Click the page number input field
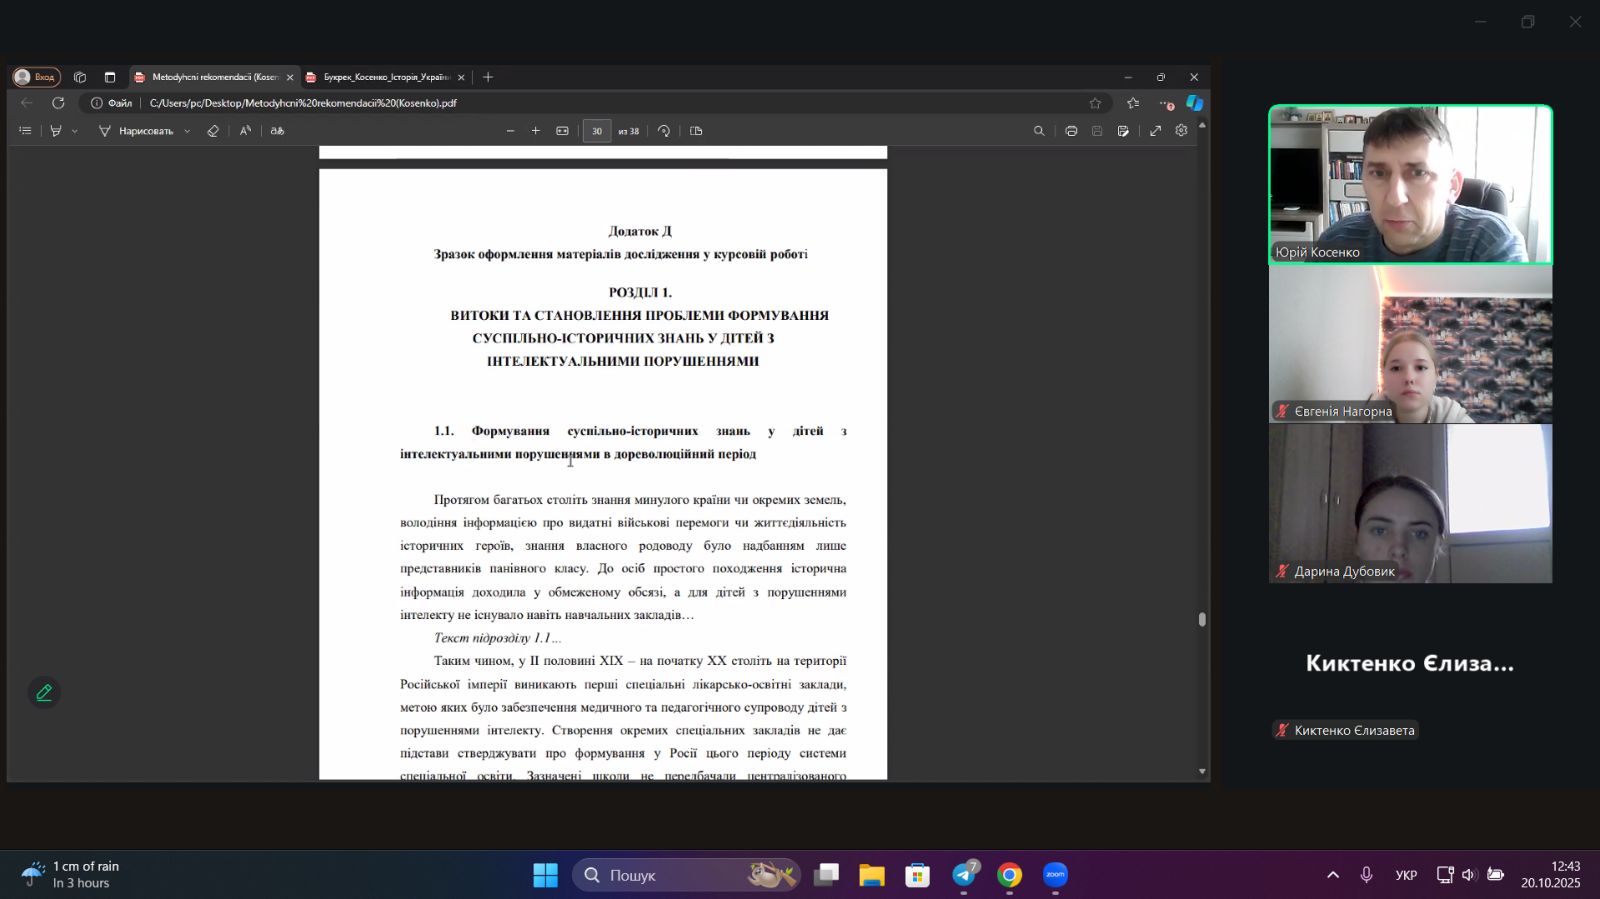This screenshot has height=899, width=1600. click(x=597, y=131)
